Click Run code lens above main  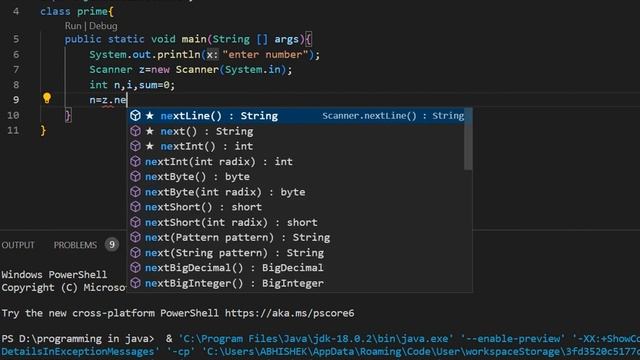[x=73, y=26]
